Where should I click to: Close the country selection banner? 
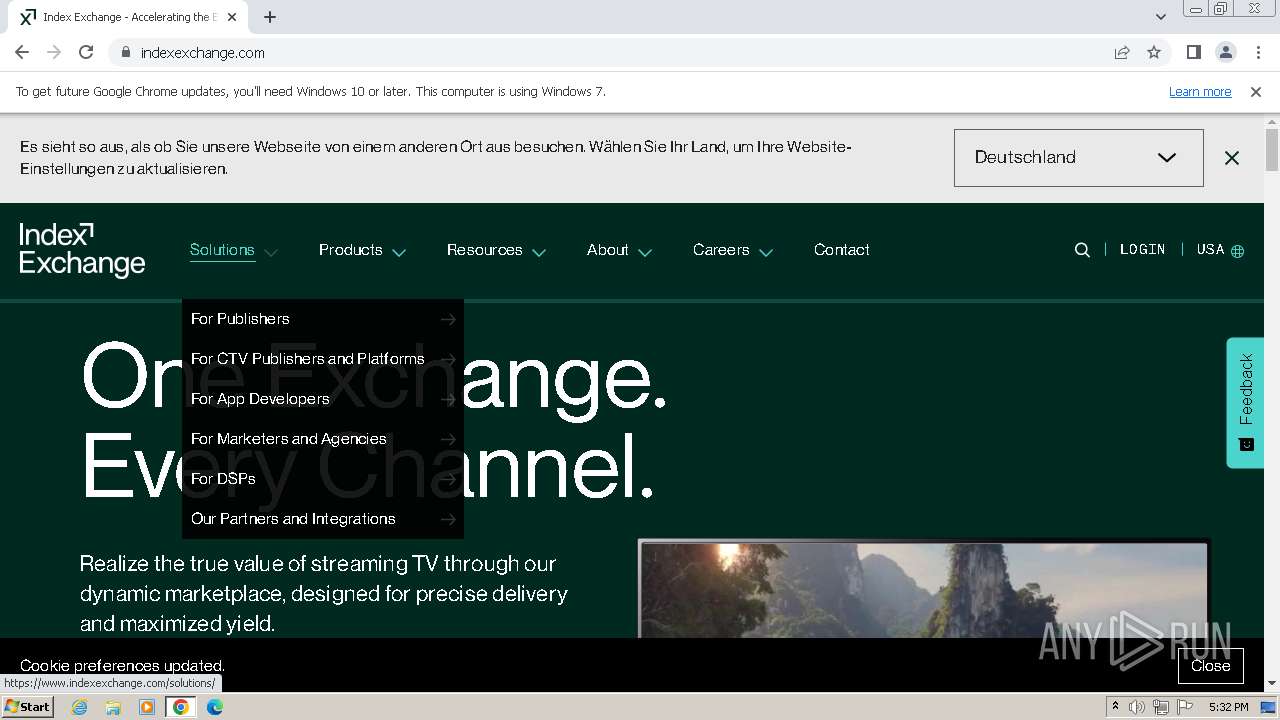pyautogui.click(x=1232, y=158)
